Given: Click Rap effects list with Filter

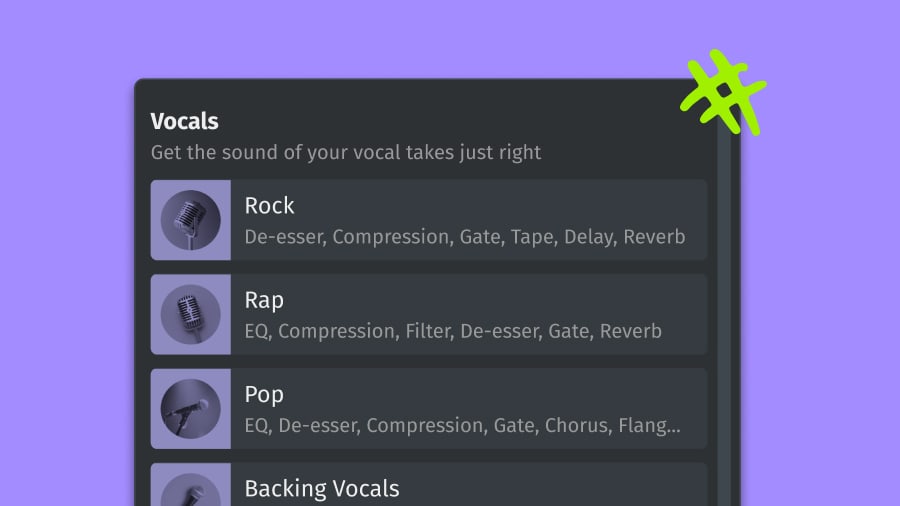Looking at the screenshot, I should point(453,331).
